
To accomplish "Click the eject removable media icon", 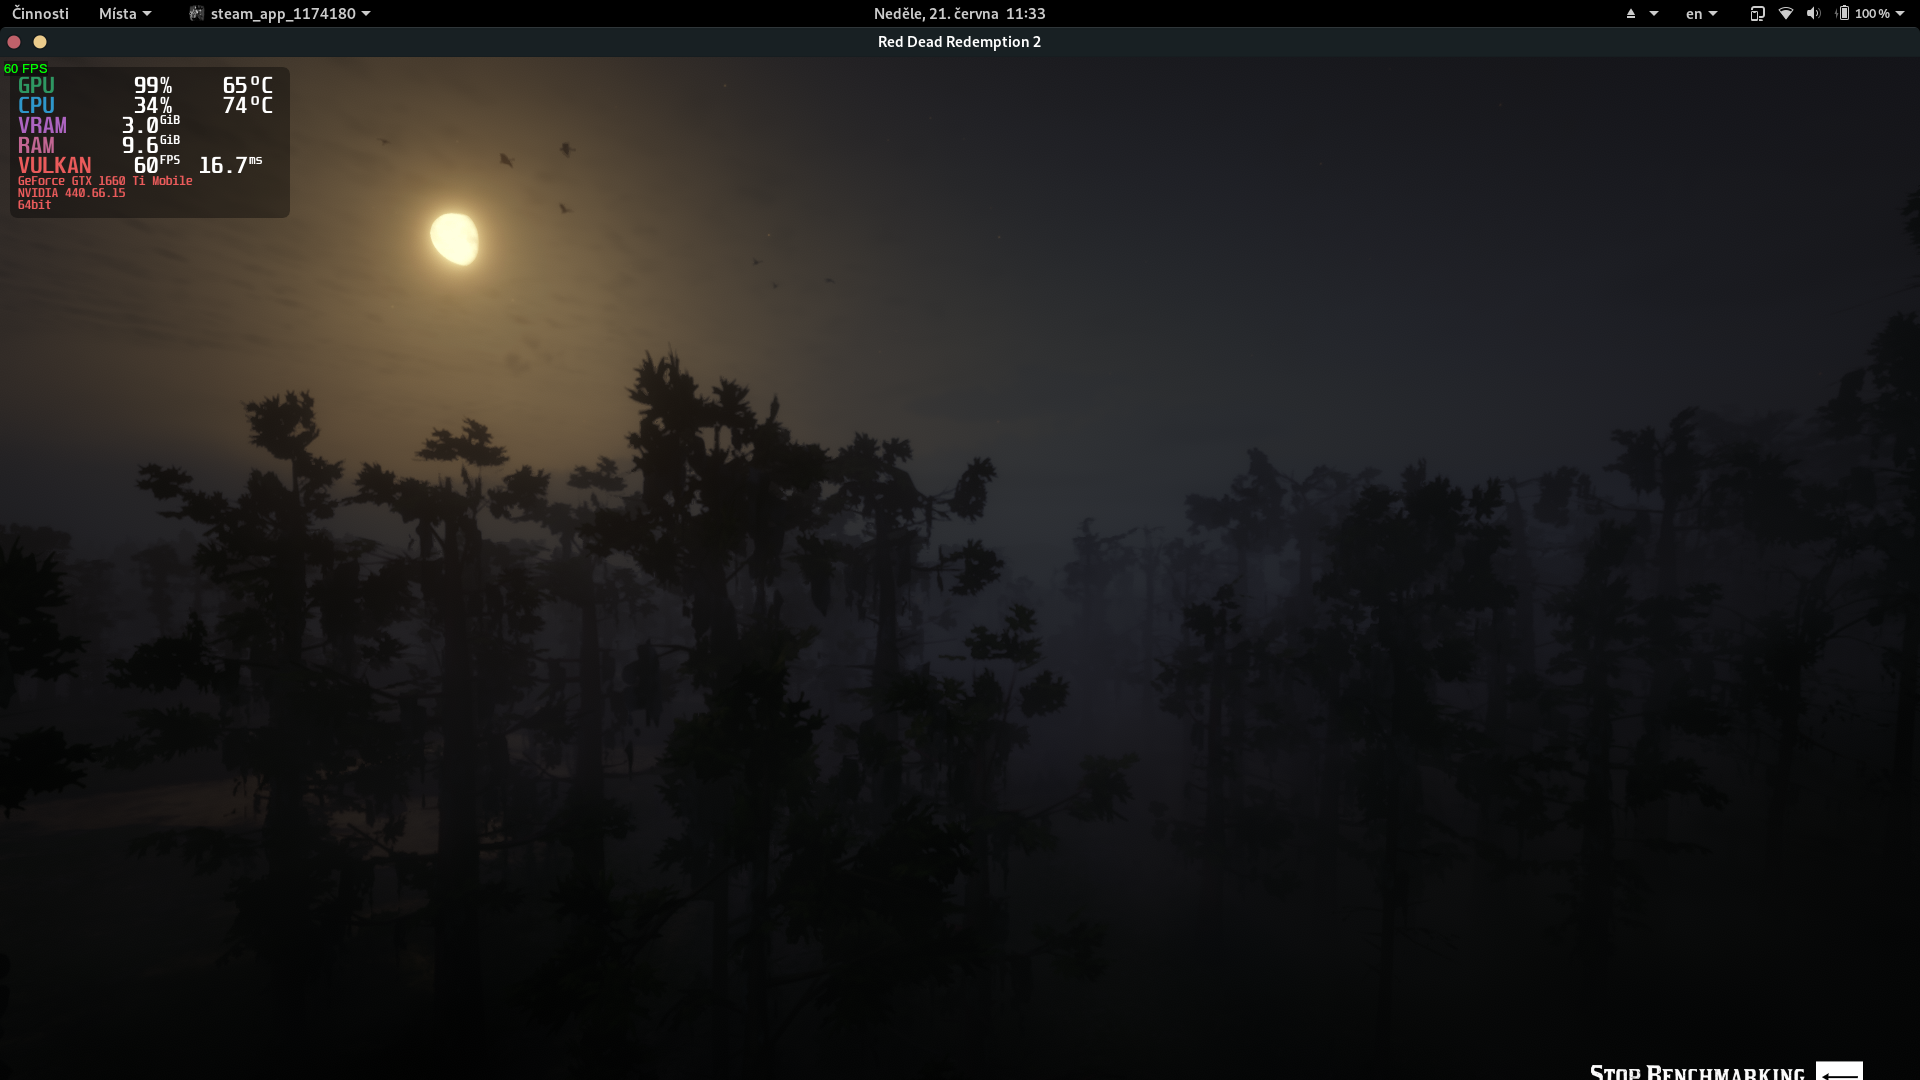I will [x=1630, y=14].
